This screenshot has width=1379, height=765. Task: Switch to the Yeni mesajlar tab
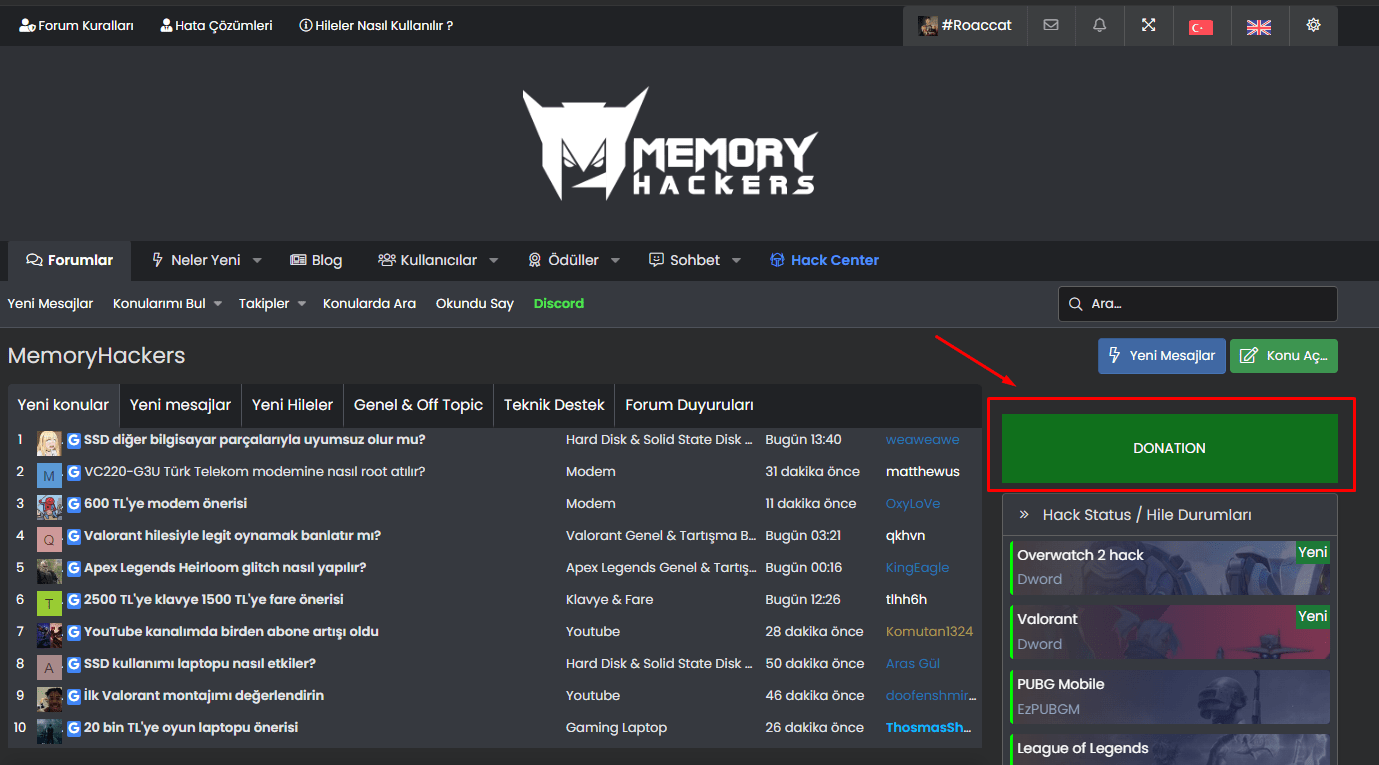point(180,405)
